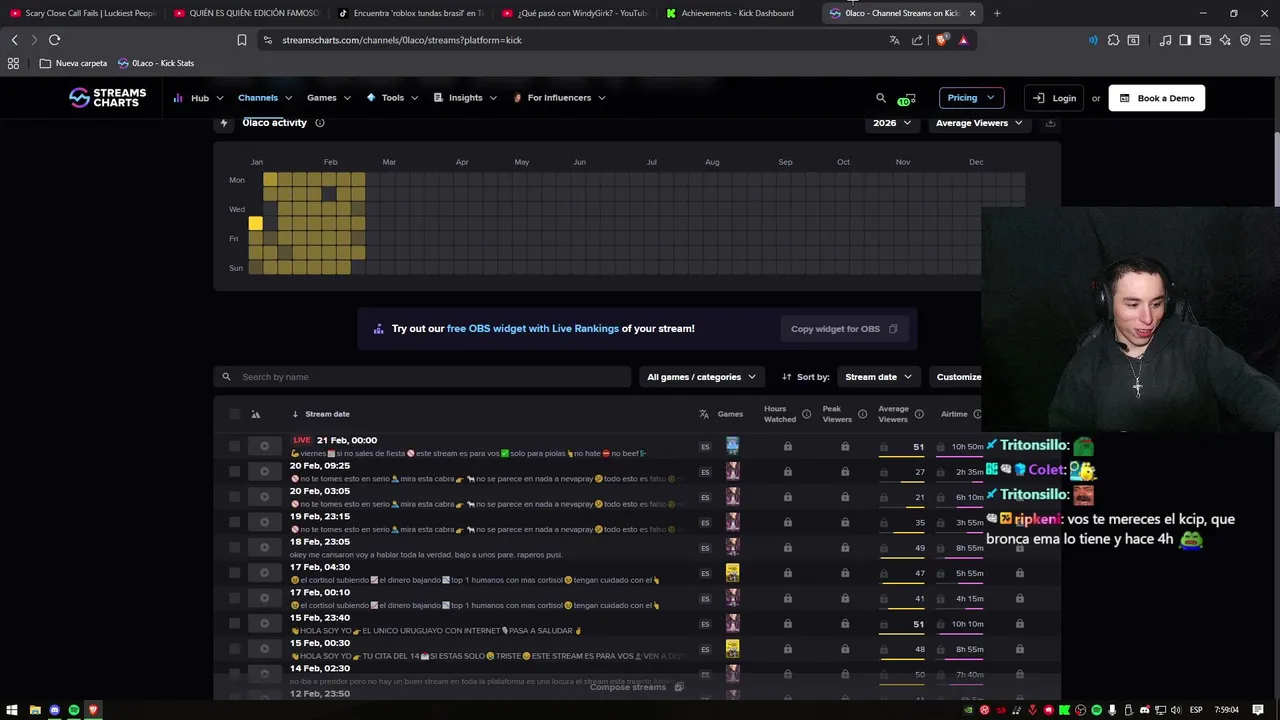Play the 21 Feb, 00:00 live stream row
Viewport: 1280px width, 720px height.
tap(264, 447)
